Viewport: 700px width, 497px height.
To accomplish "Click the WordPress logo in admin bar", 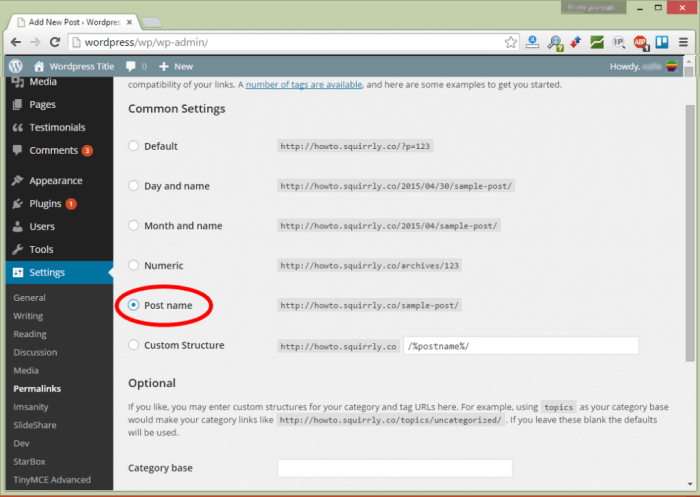I will coord(15,66).
